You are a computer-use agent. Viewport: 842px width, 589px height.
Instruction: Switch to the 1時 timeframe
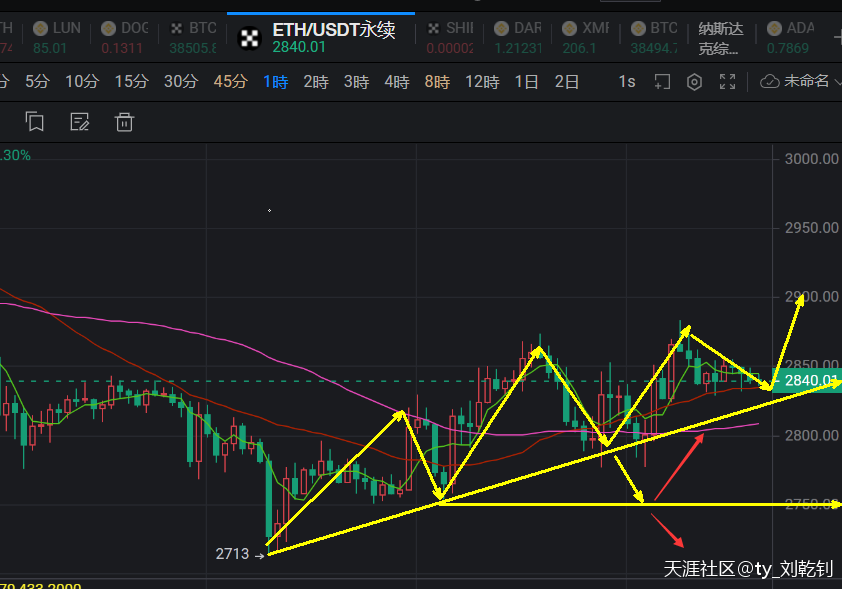click(x=275, y=82)
